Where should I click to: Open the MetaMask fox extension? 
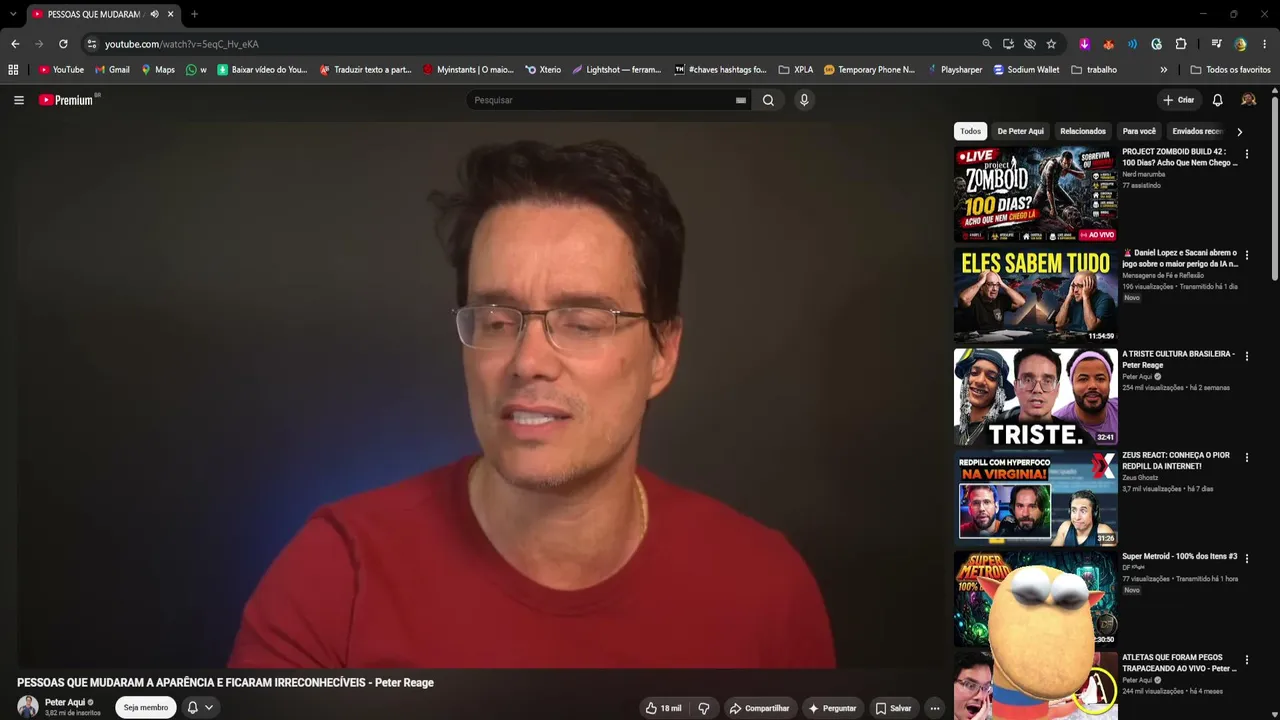[x=1108, y=44]
